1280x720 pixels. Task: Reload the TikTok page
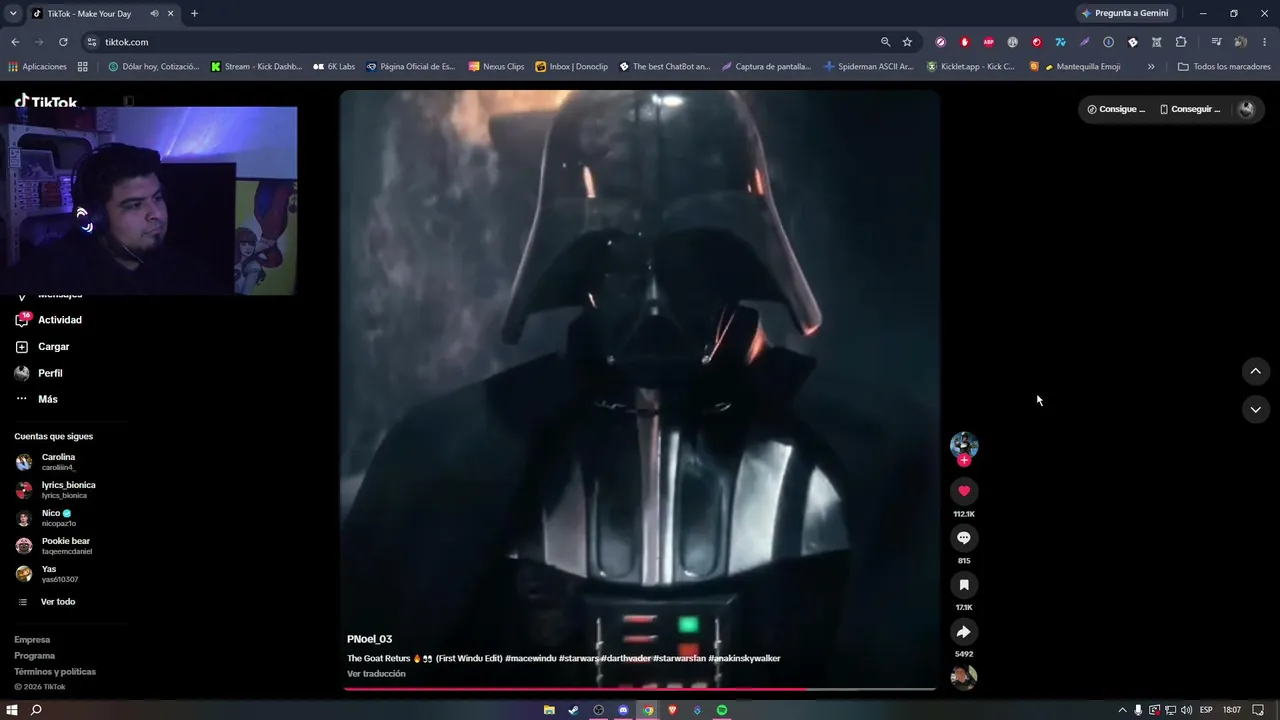[63, 42]
